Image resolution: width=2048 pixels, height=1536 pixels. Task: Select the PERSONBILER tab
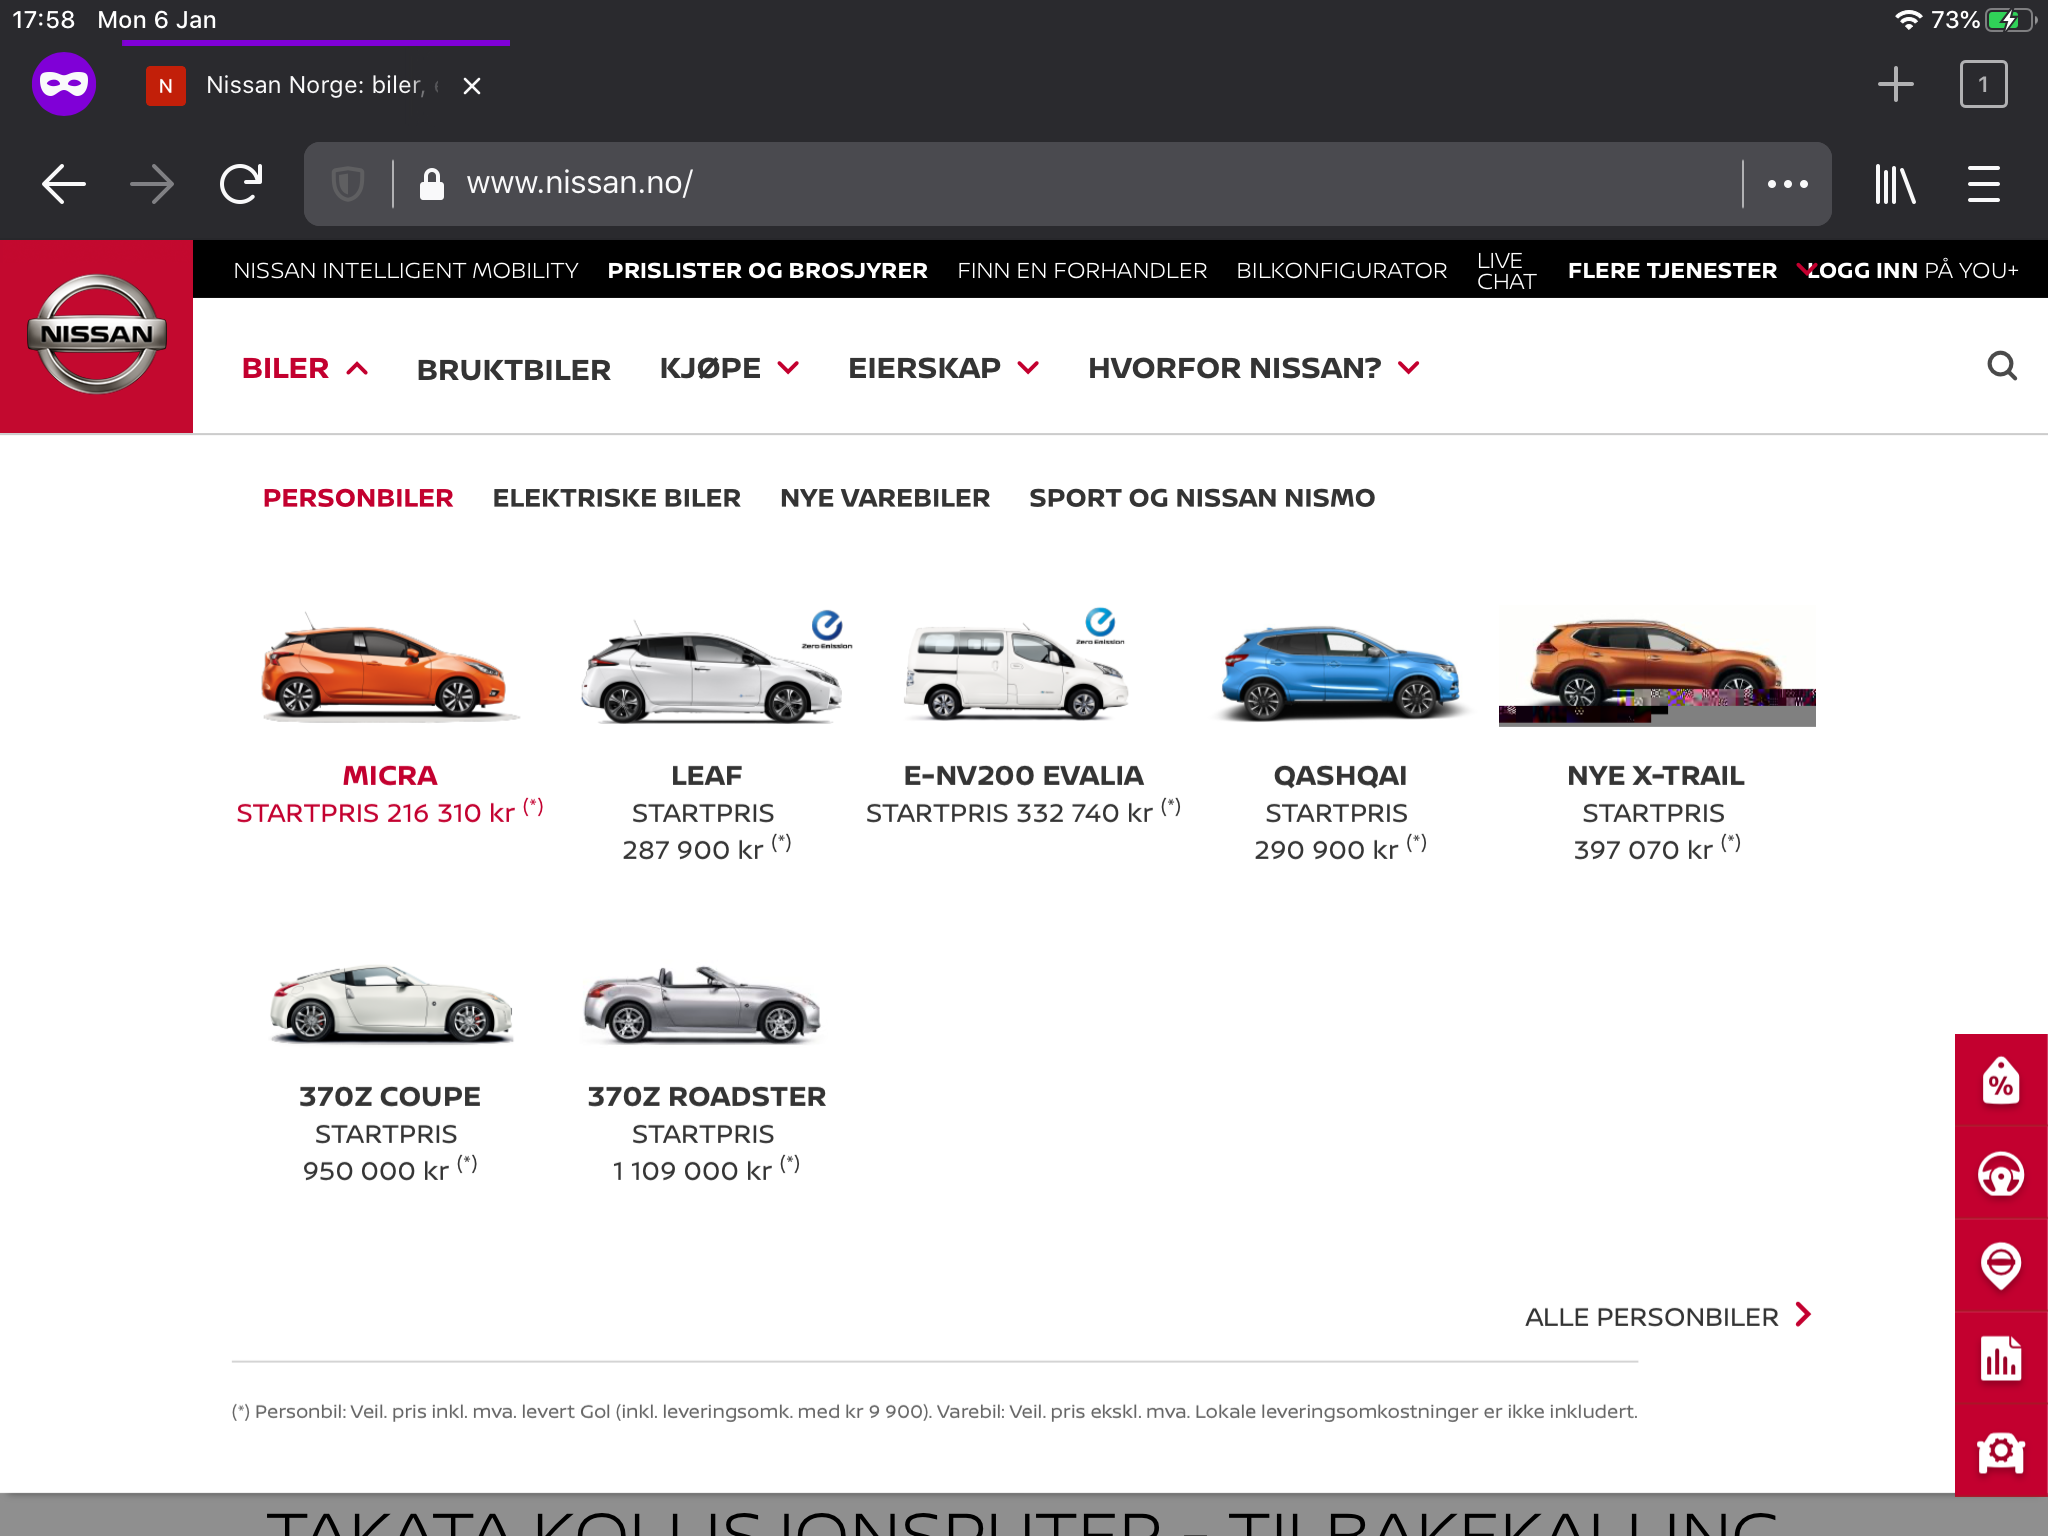358,498
